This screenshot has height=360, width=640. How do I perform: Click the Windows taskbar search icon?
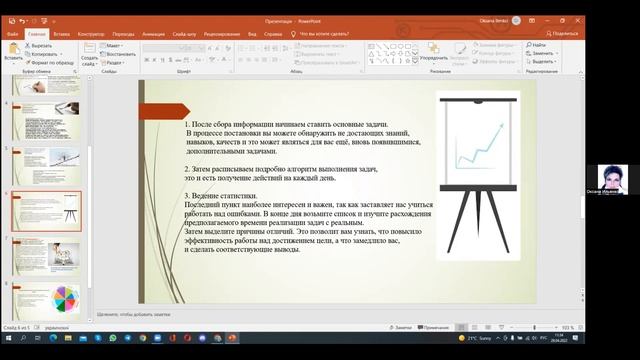[x=23, y=338]
